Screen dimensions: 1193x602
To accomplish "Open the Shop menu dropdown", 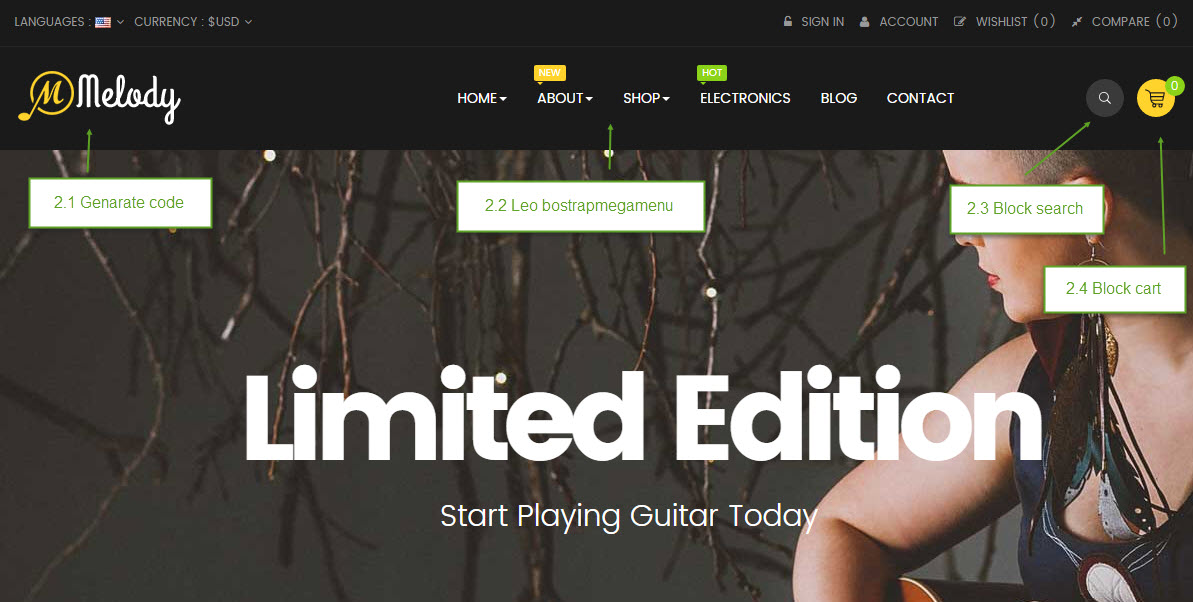I will (x=646, y=98).
